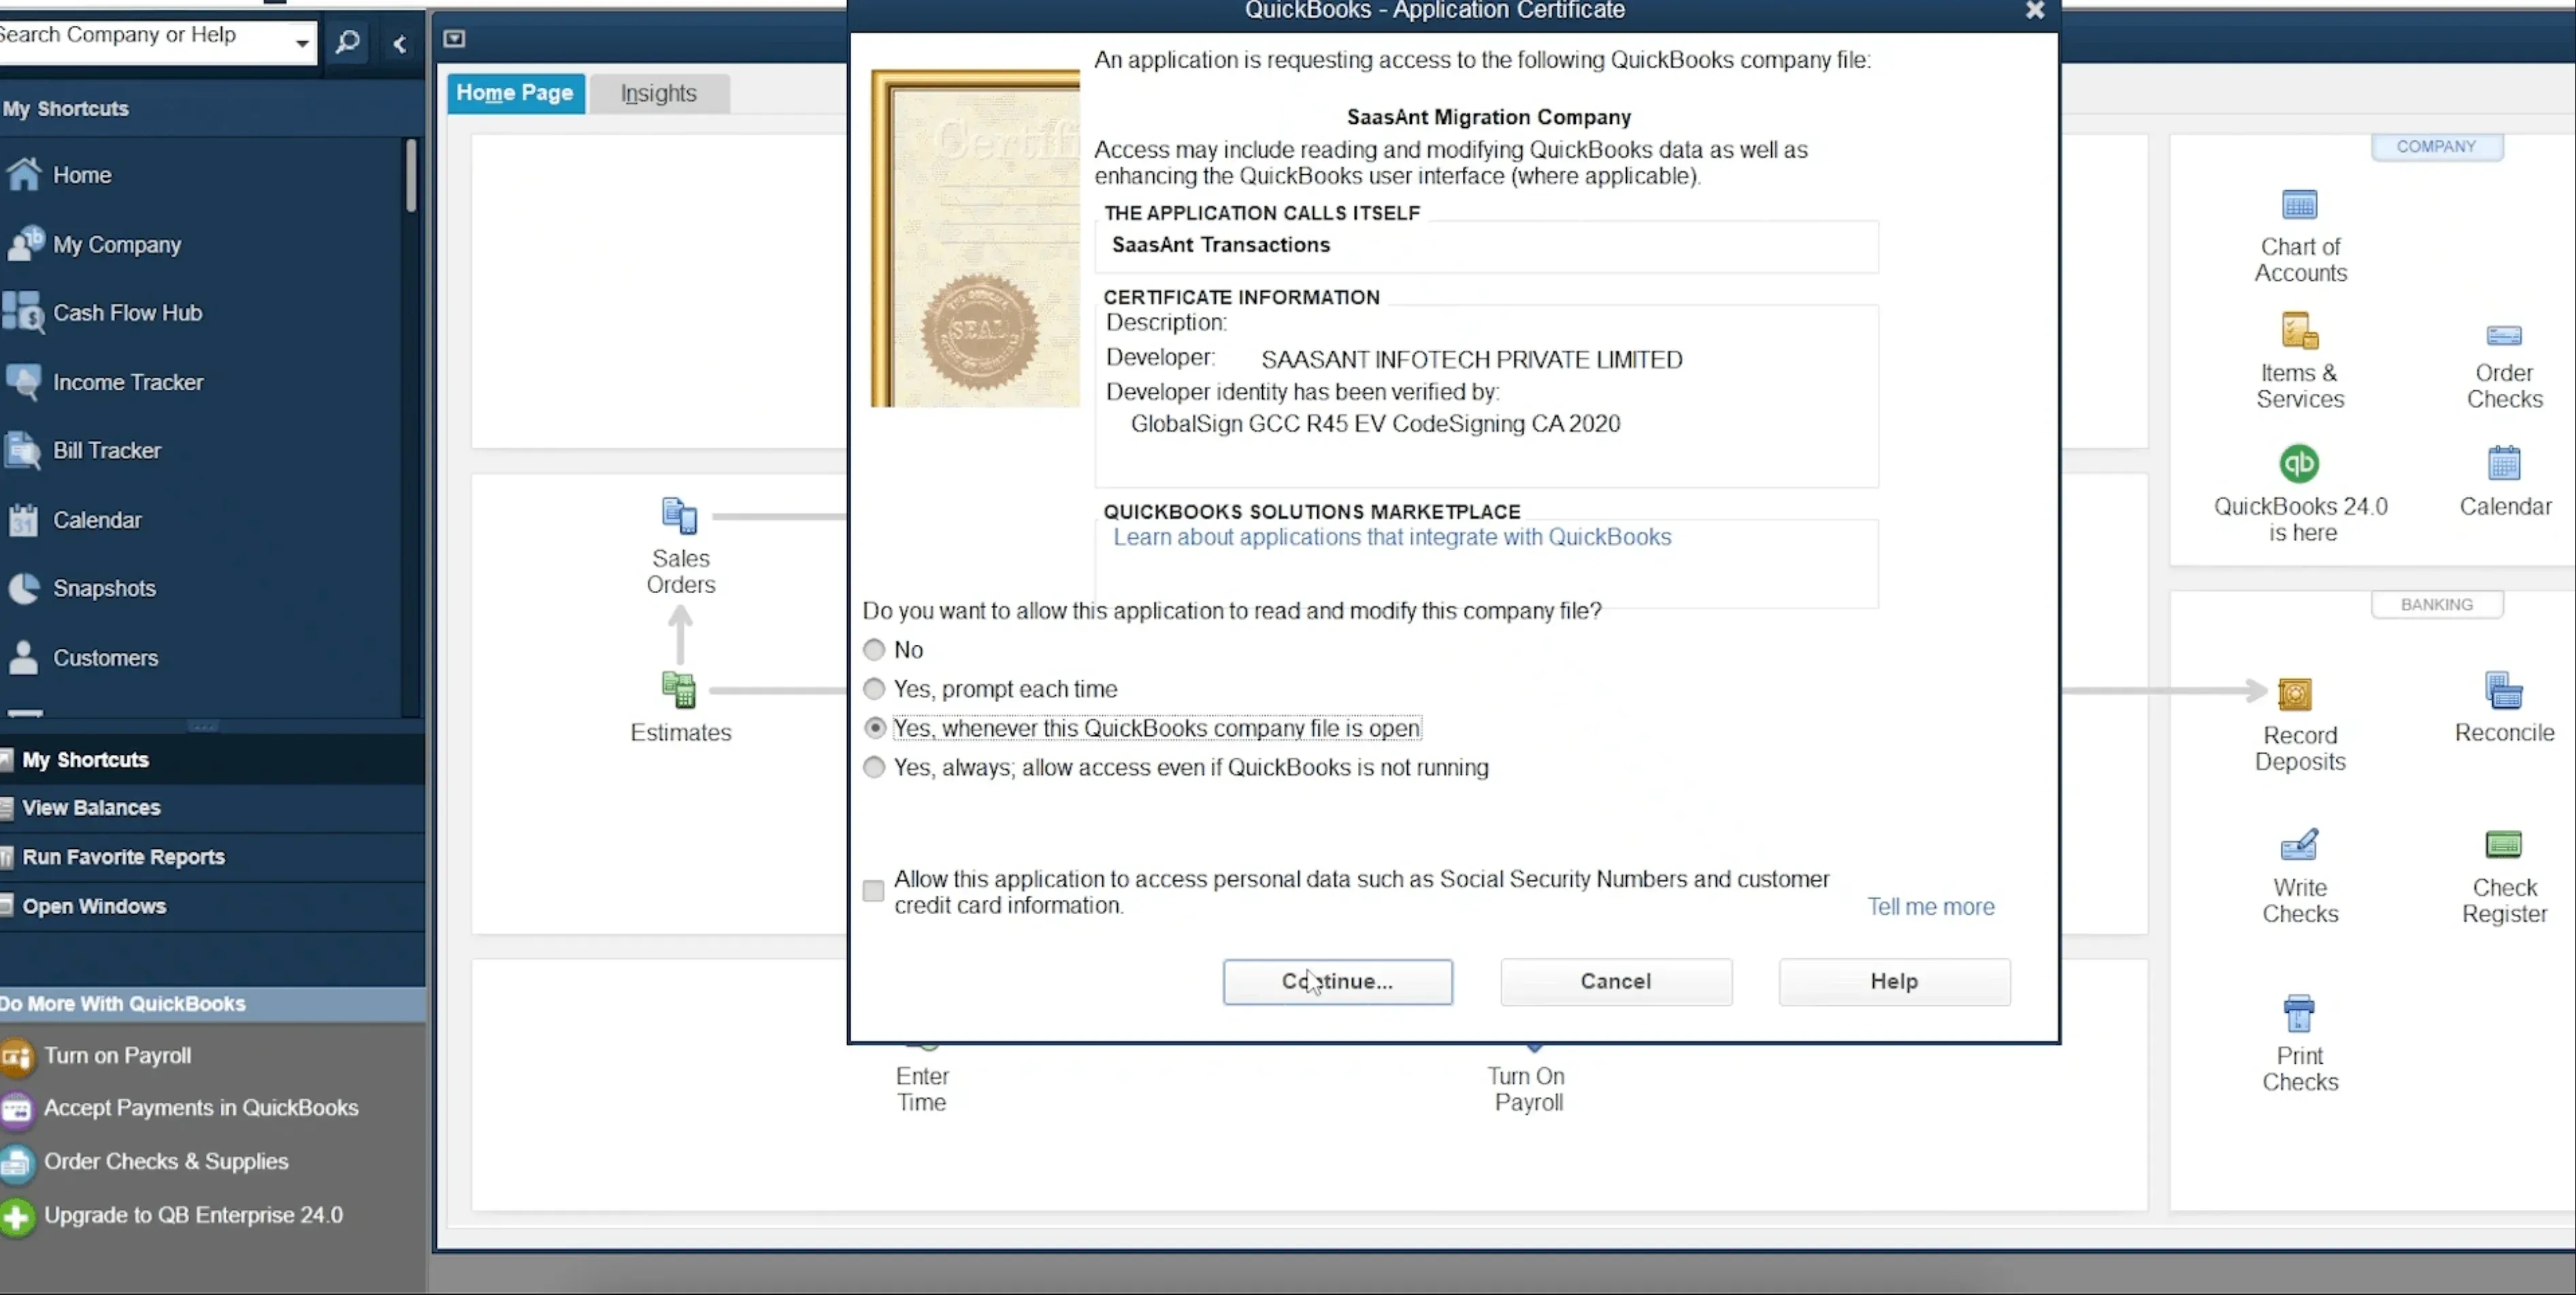Open Calendar shortcut in left sidebar
This screenshot has height=1295, width=2576.
[x=75, y=520]
